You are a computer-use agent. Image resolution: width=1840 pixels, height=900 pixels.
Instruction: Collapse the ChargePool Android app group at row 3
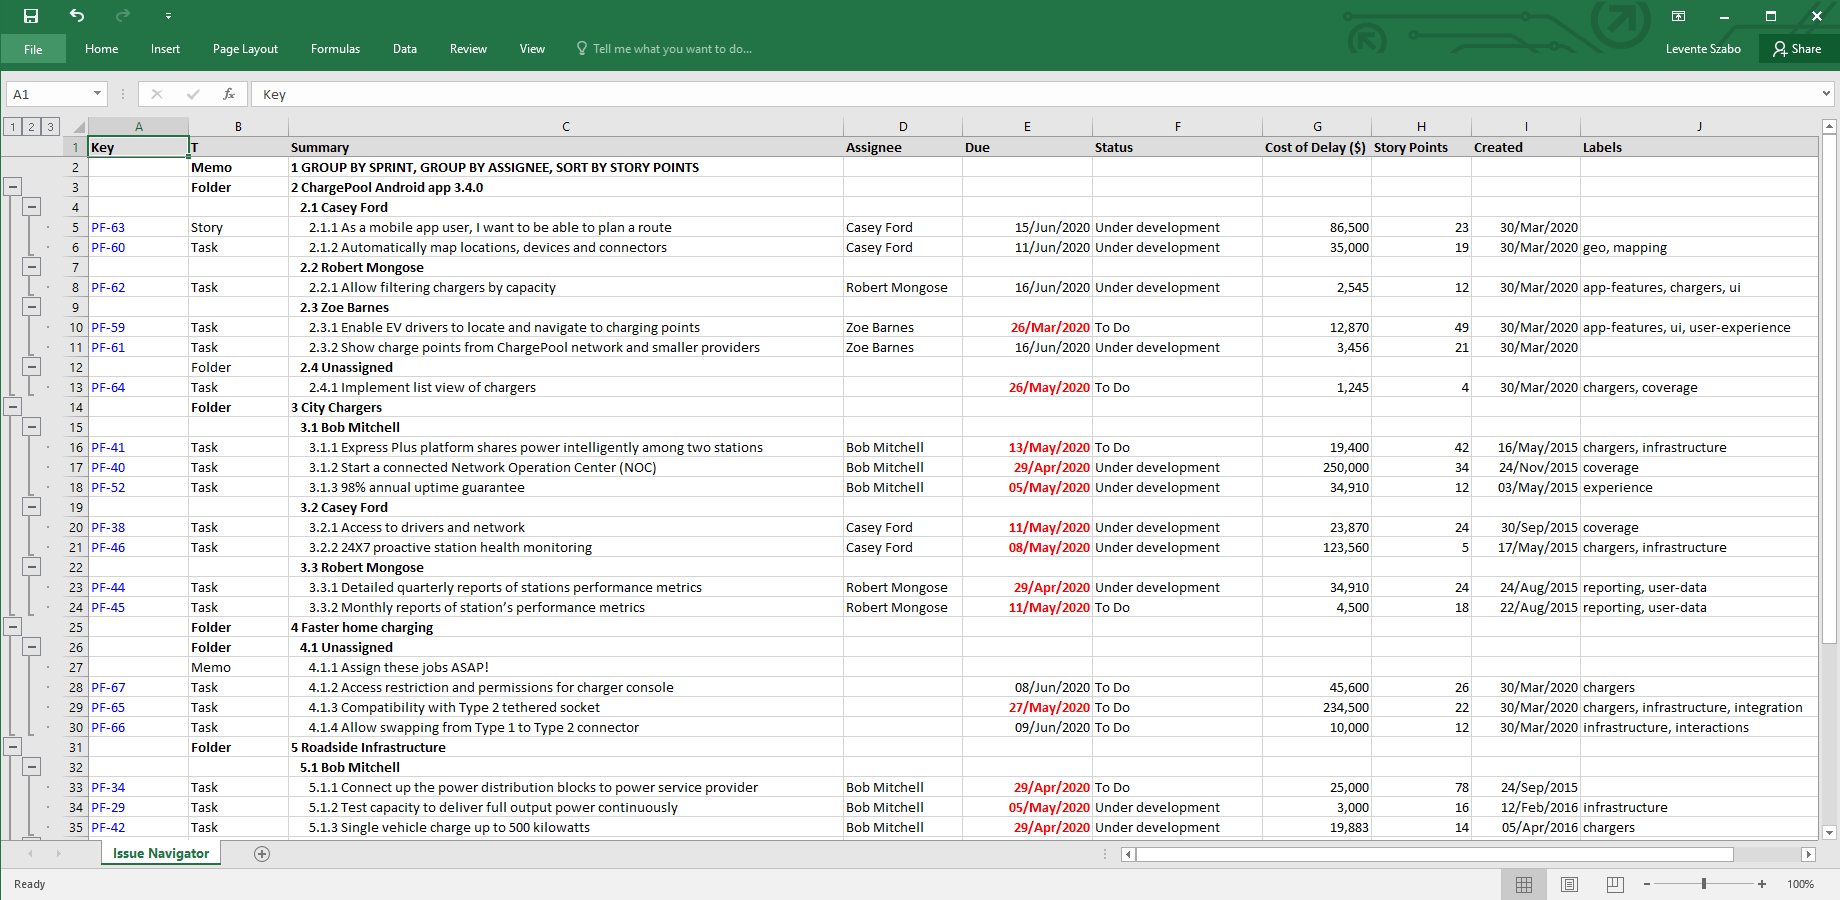tap(13, 187)
